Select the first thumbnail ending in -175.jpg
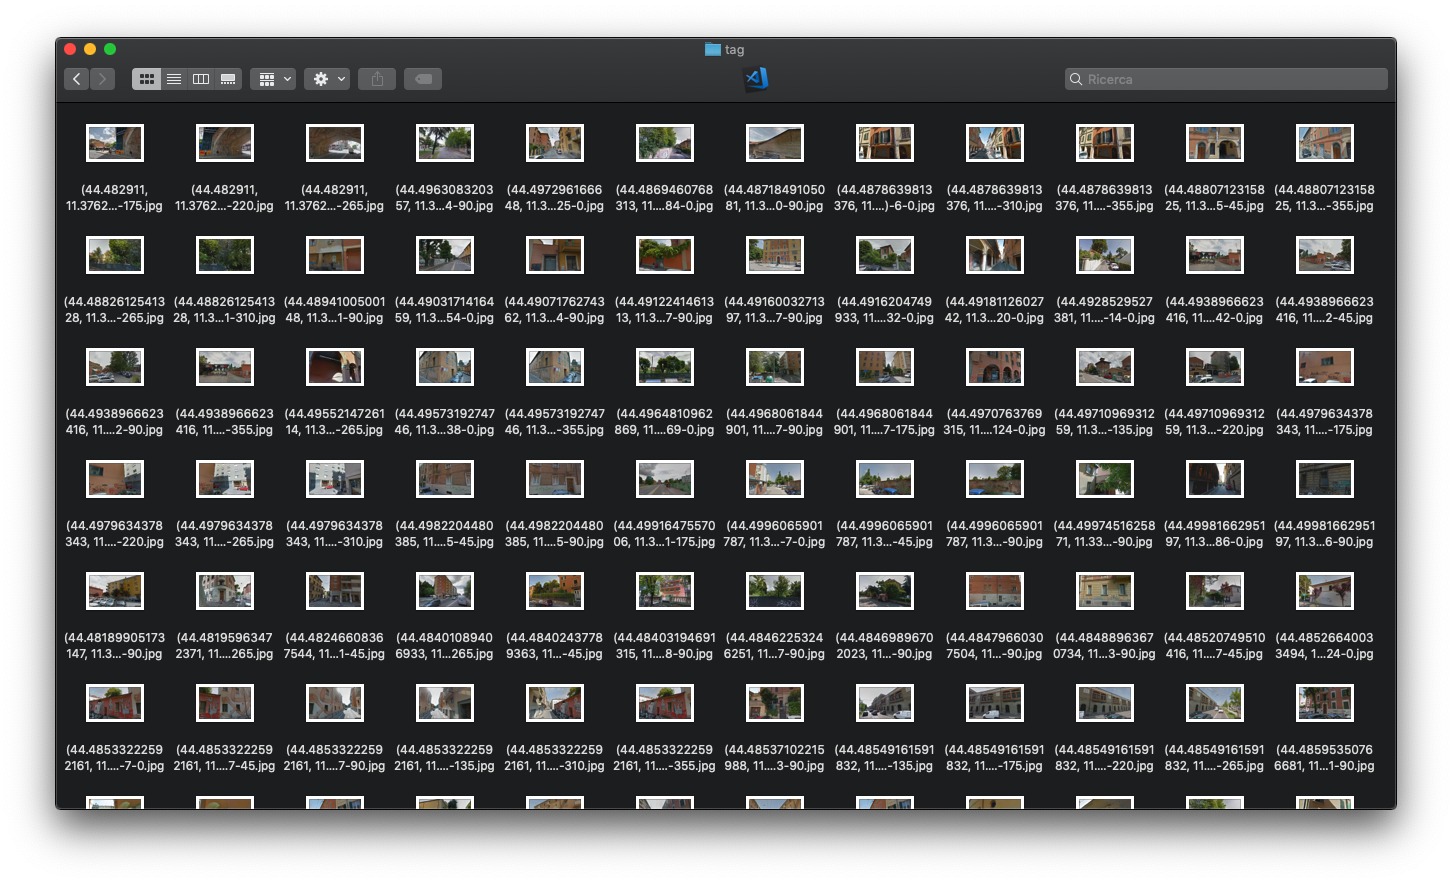1452x883 pixels. point(115,143)
